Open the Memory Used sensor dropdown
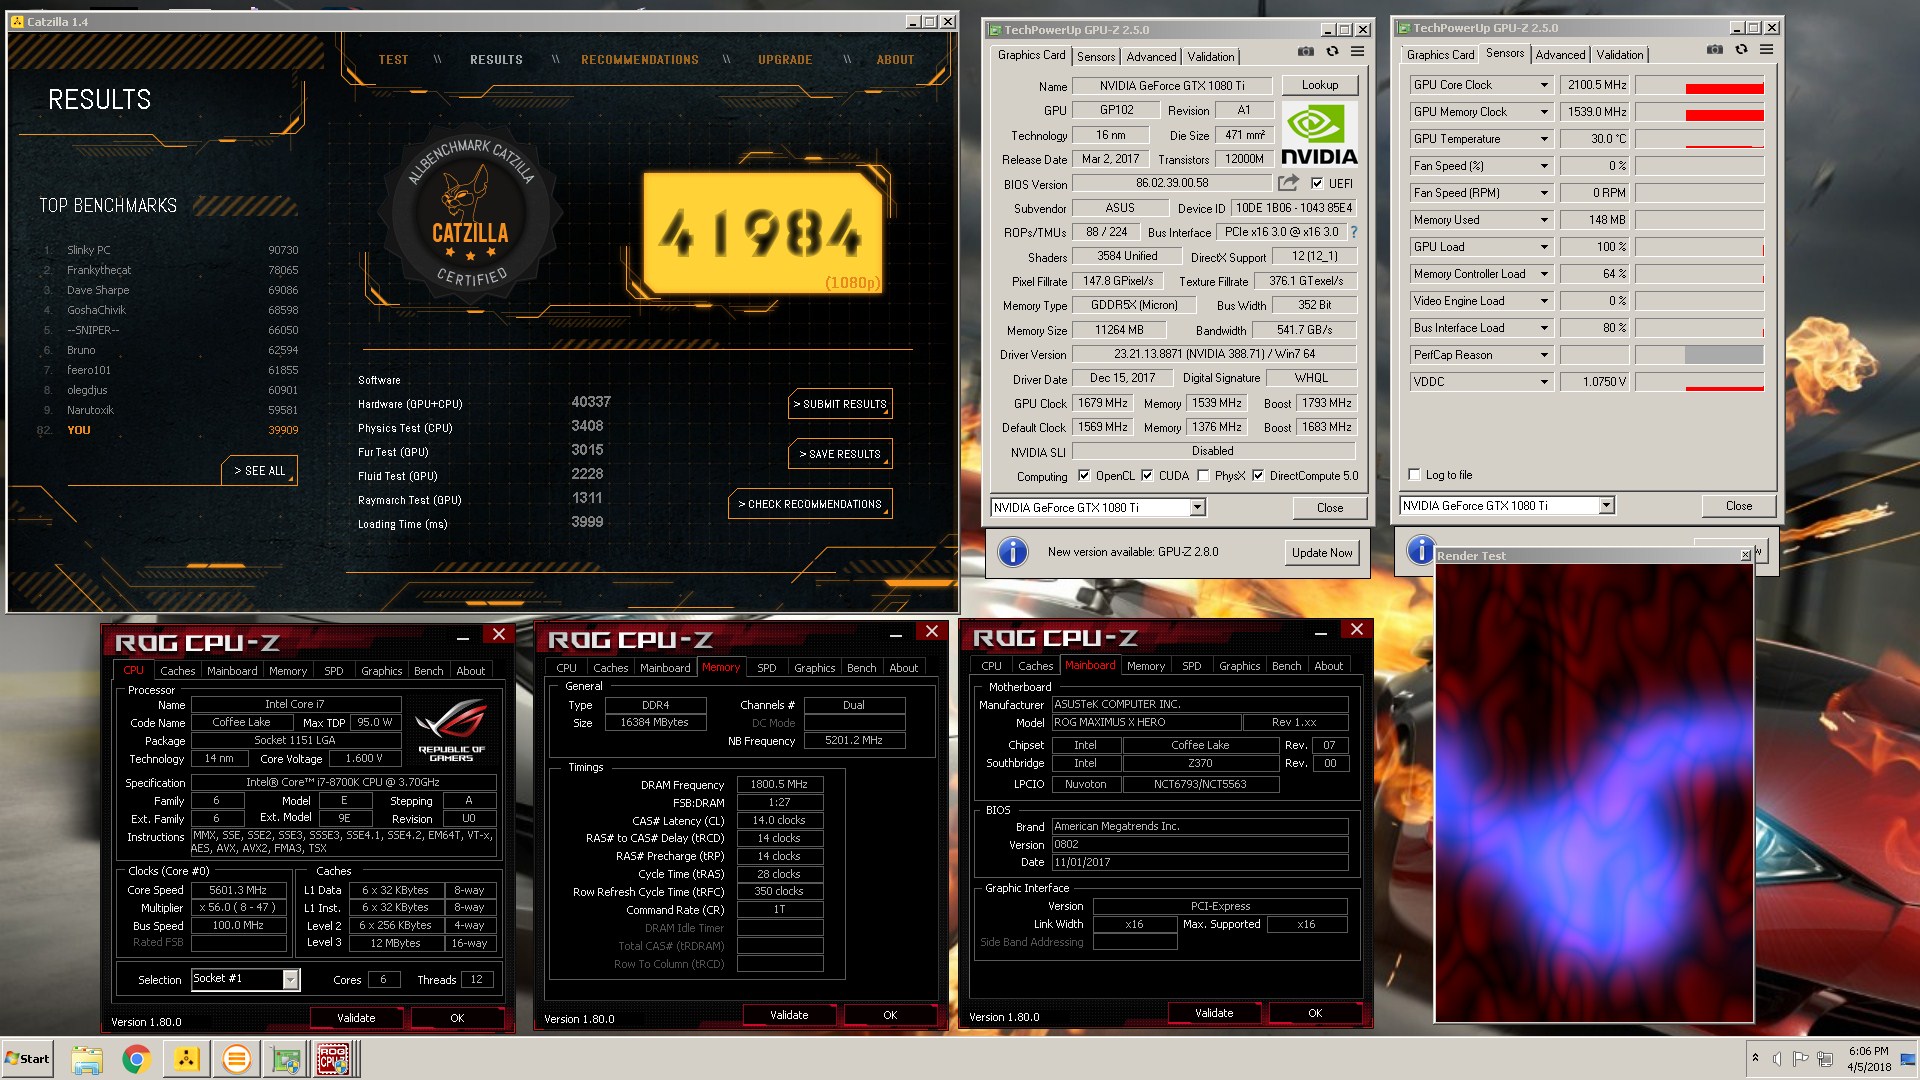The width and height of the screenshot is (1920, 1080). (x=1544, y=220)
